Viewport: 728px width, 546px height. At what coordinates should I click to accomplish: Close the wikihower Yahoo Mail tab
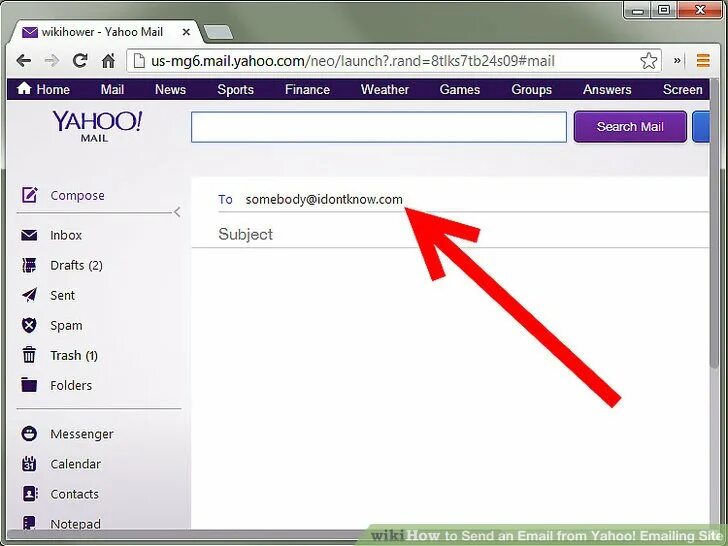(x=186, y=32)
